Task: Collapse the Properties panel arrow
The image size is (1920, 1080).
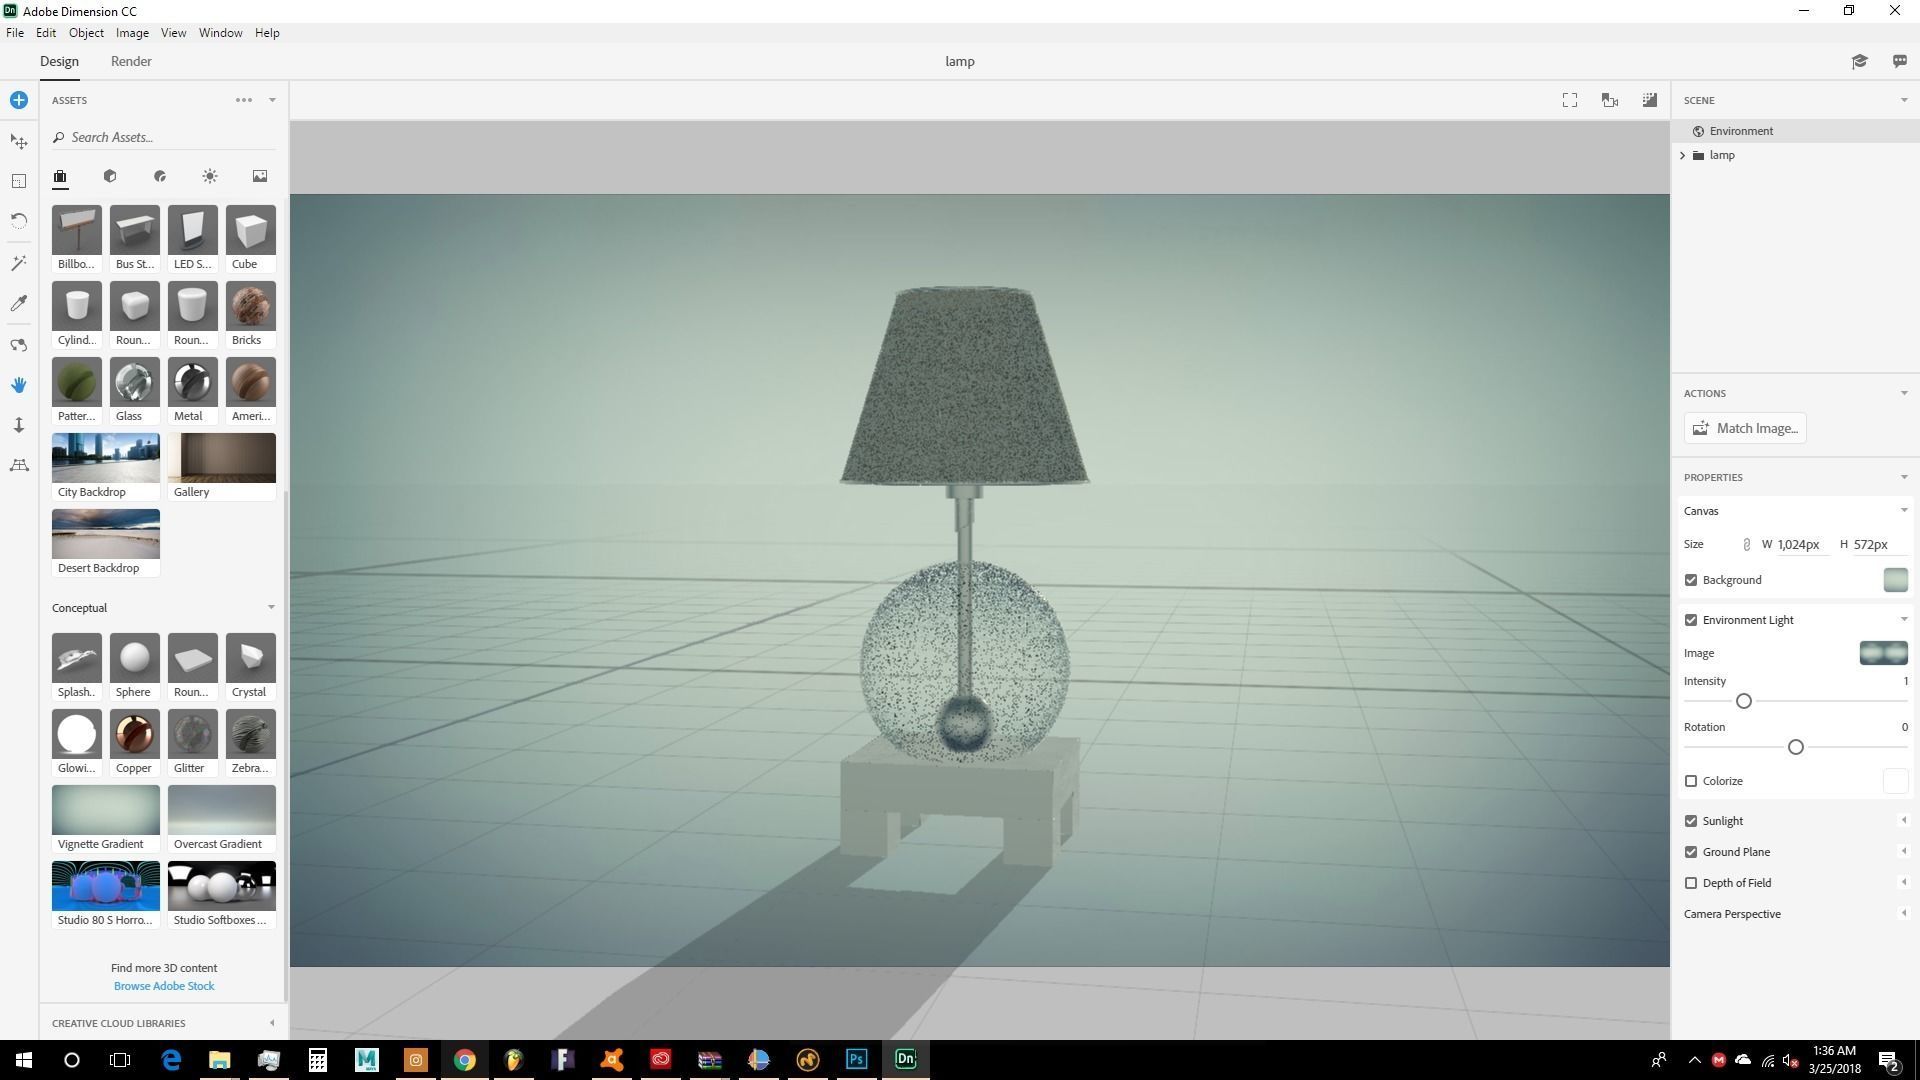Action: pyautogui.click(x=1904, y=477)
